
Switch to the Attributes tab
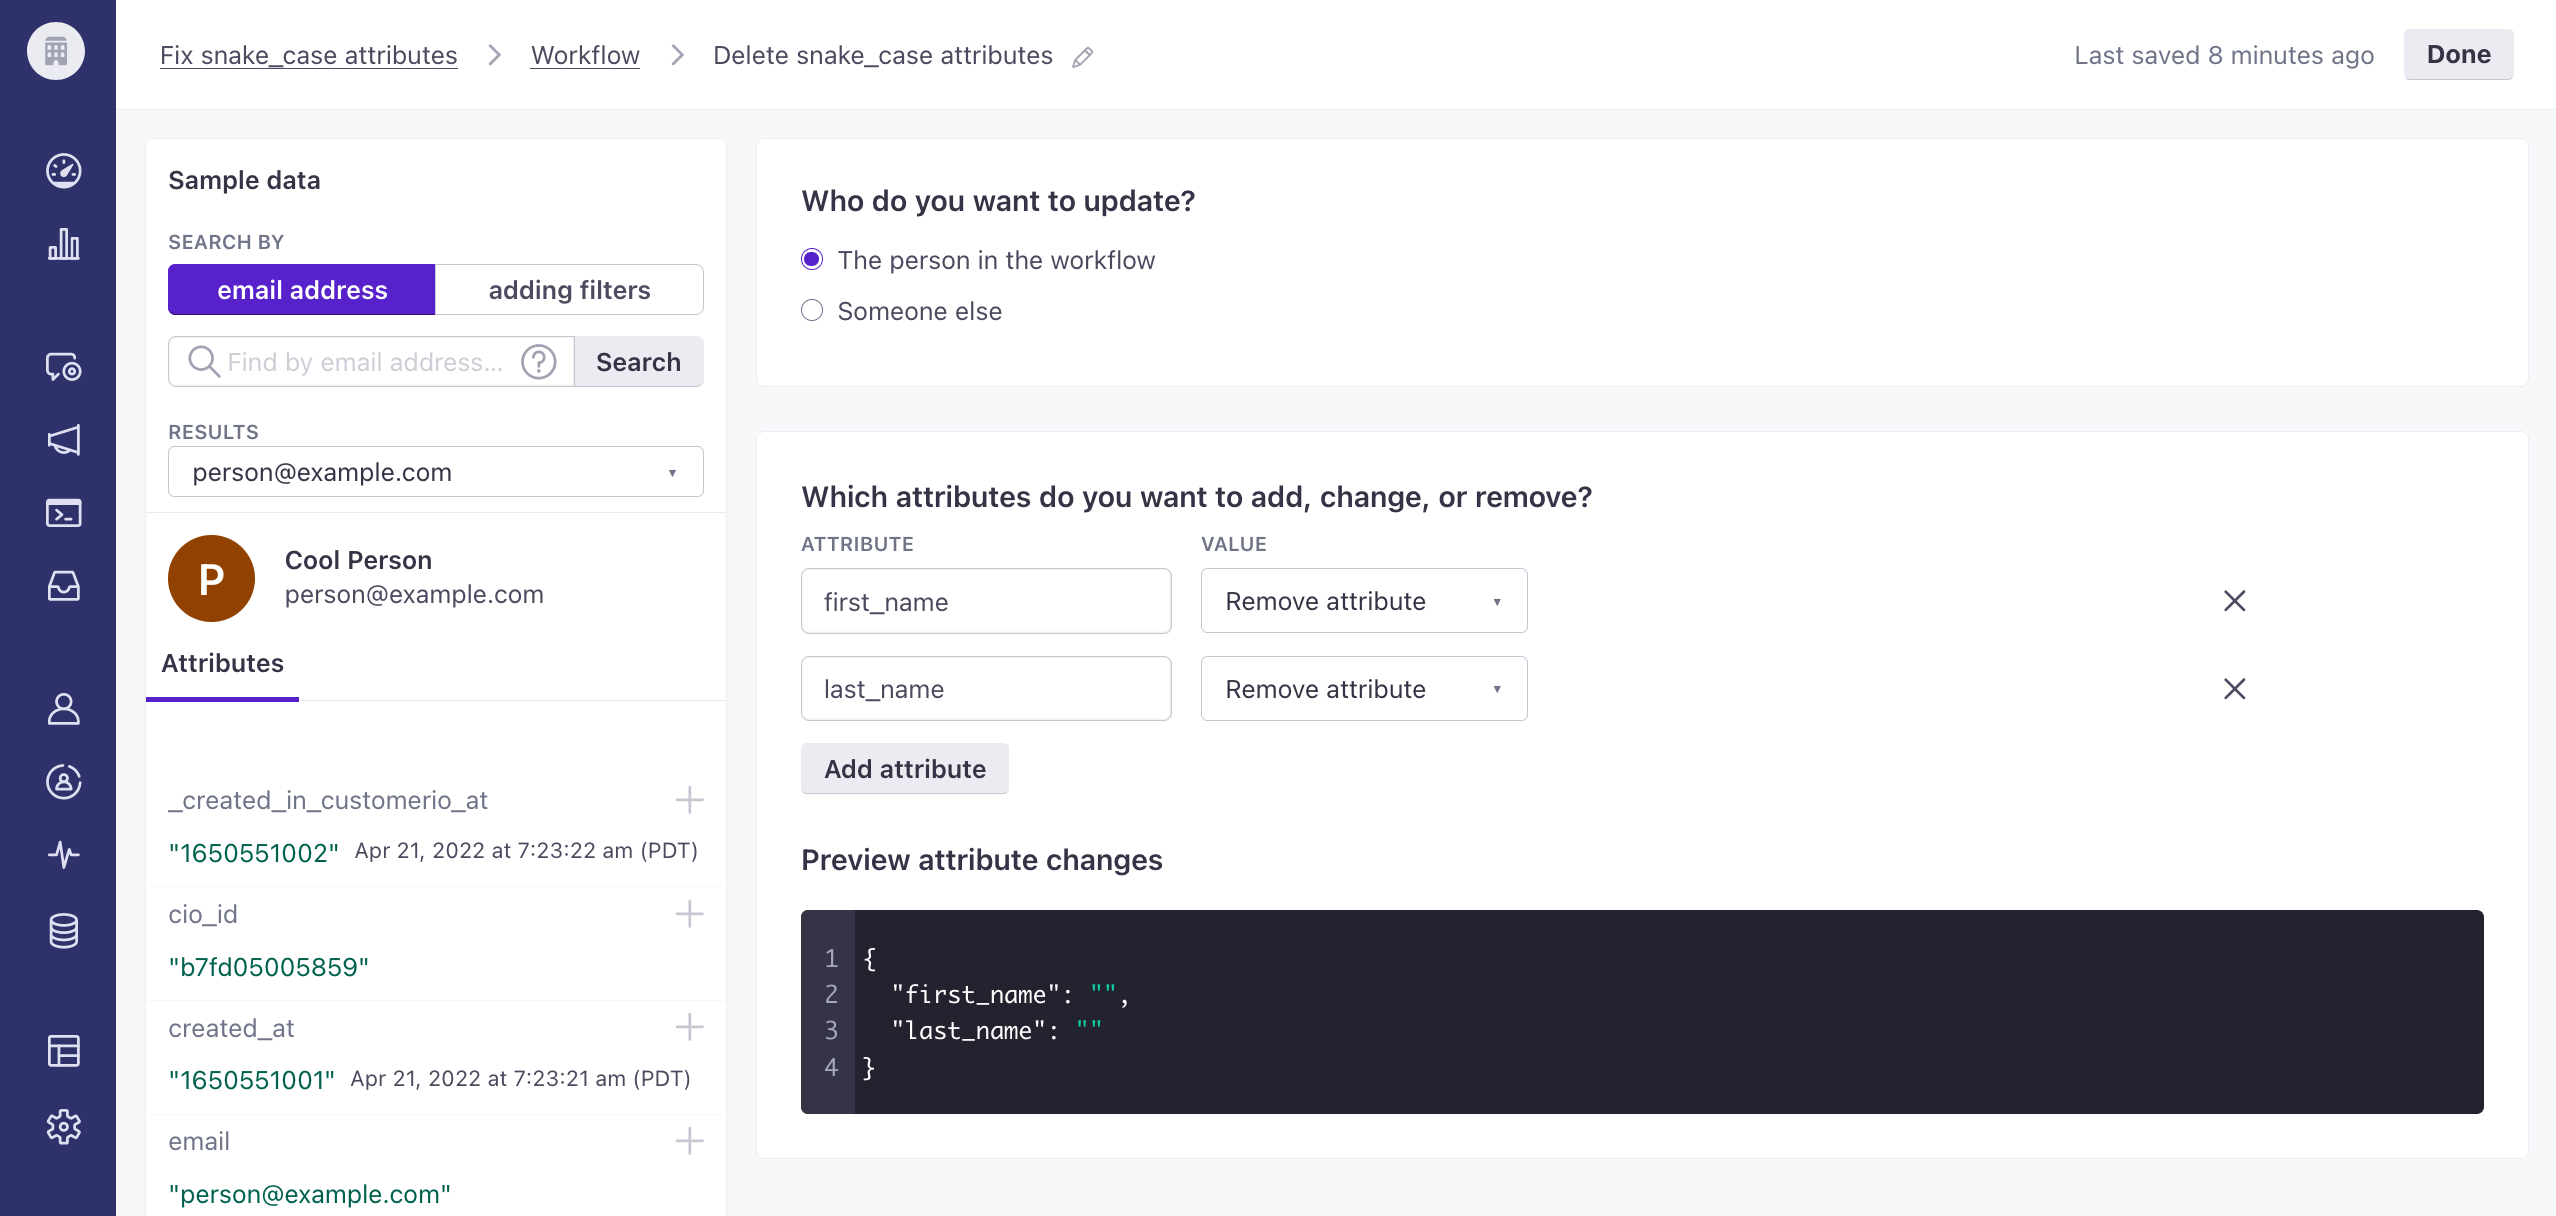point(222,664)
